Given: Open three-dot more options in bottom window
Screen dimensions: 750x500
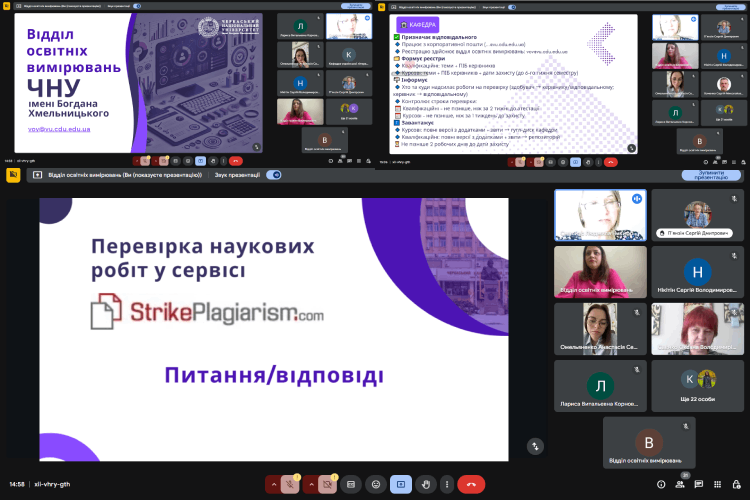Looking at the screenshot, I should pyautogui.click(x=447, y=485).
